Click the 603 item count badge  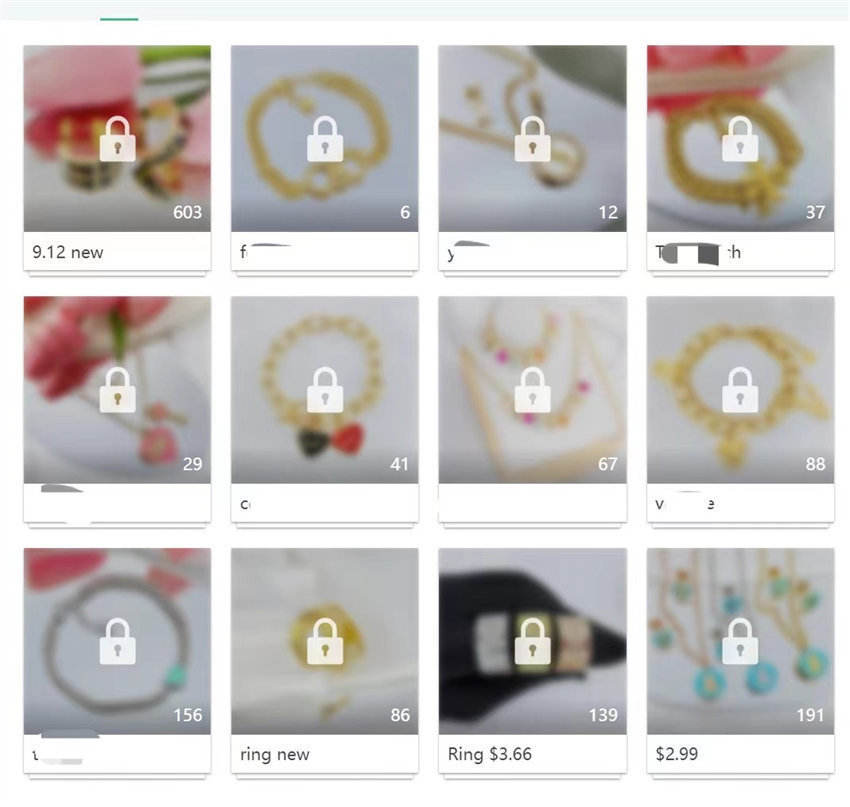[x=188, y=212]
